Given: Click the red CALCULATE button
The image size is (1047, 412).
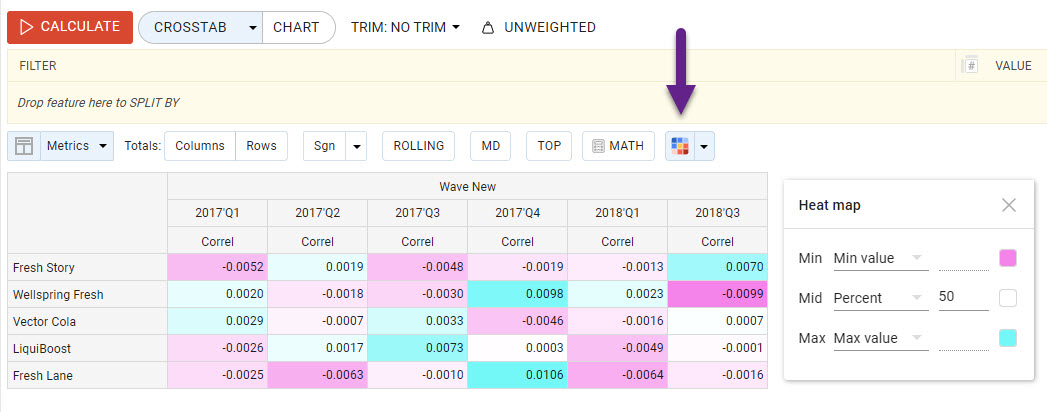Looking at the screenshot, I should coord(69,27).
